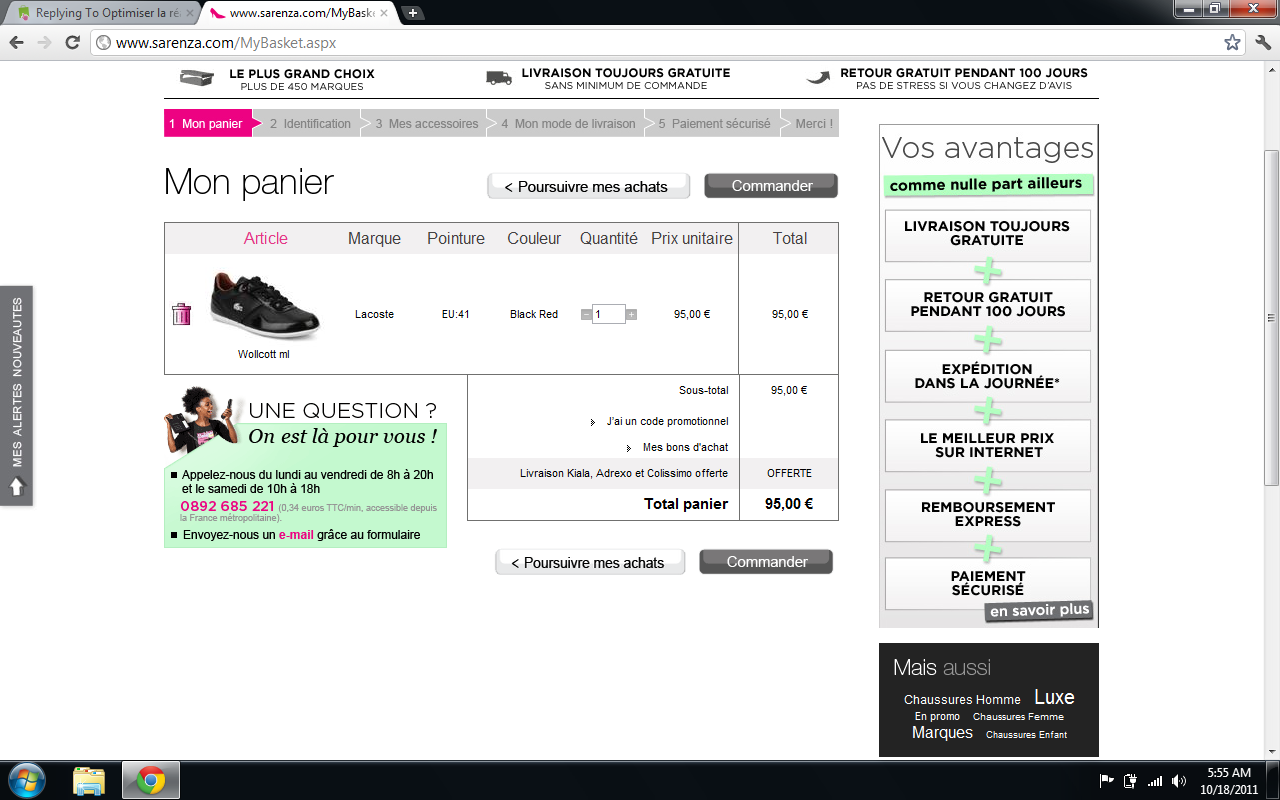Open the Marques link
The width and height of the screenshot is (1280, 800).
942,733
